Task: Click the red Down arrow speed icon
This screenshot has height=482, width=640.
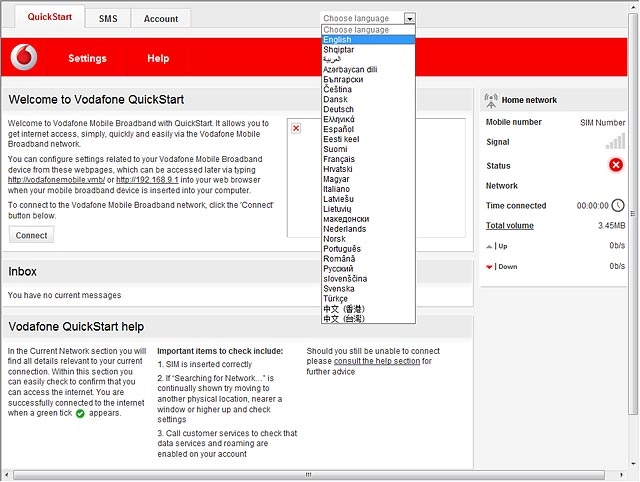Action: click(489, 267)
